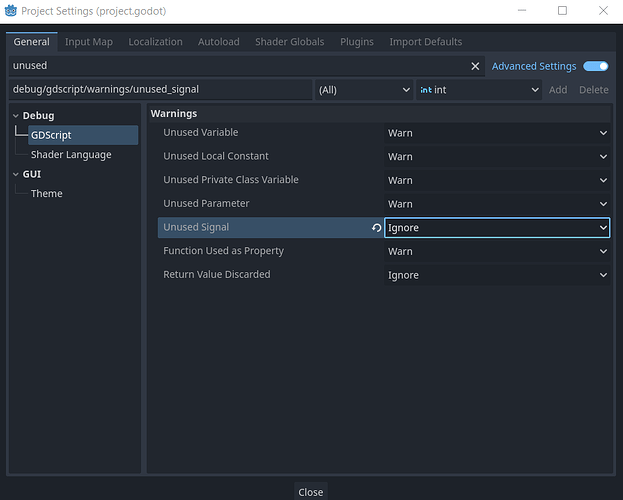Viewport: 623px width, 500px height.
Task: Click the Godot logo in title bar
Action: (11, 11)
